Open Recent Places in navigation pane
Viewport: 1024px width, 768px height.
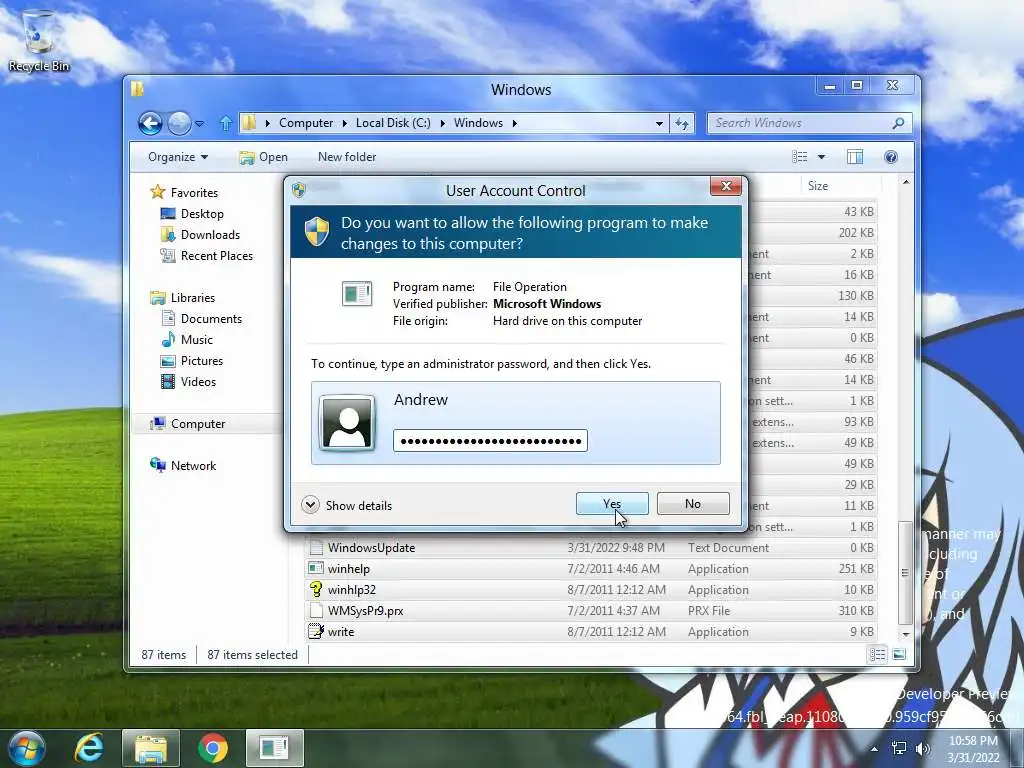[x=206, y=255]
